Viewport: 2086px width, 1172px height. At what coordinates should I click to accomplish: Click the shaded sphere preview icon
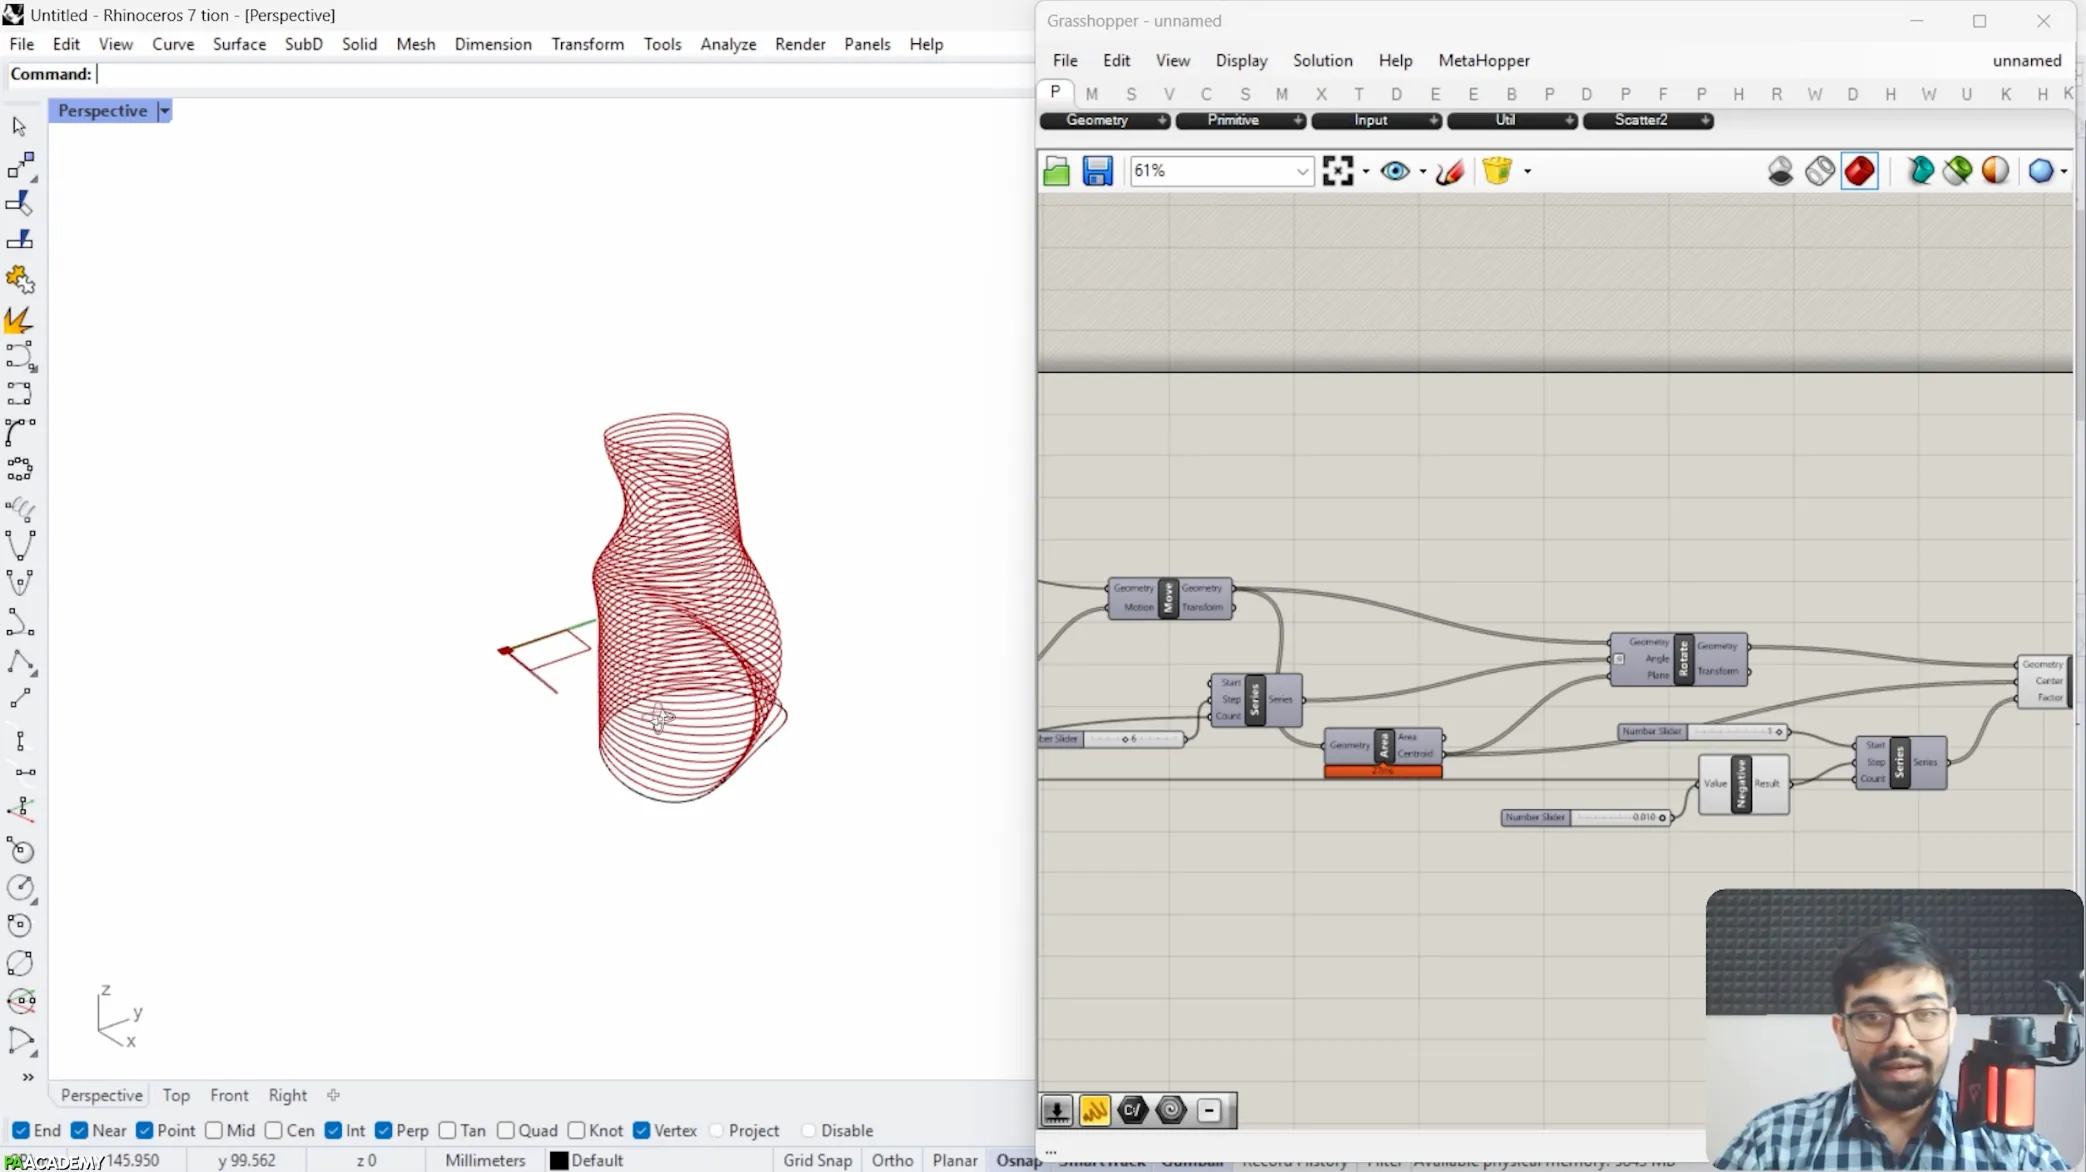point(1995,171)
